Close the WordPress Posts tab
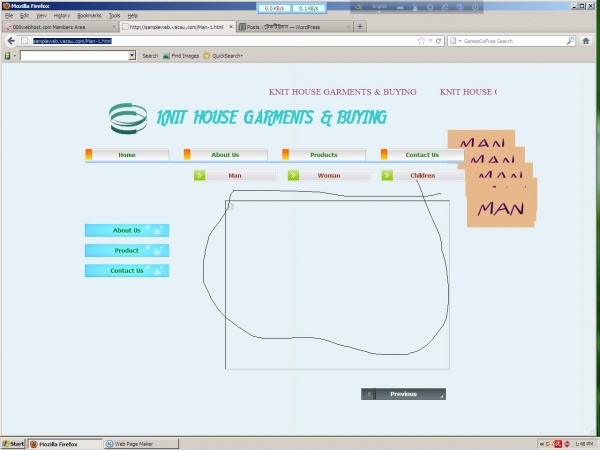The image size is (600, 450). point(348,27)
